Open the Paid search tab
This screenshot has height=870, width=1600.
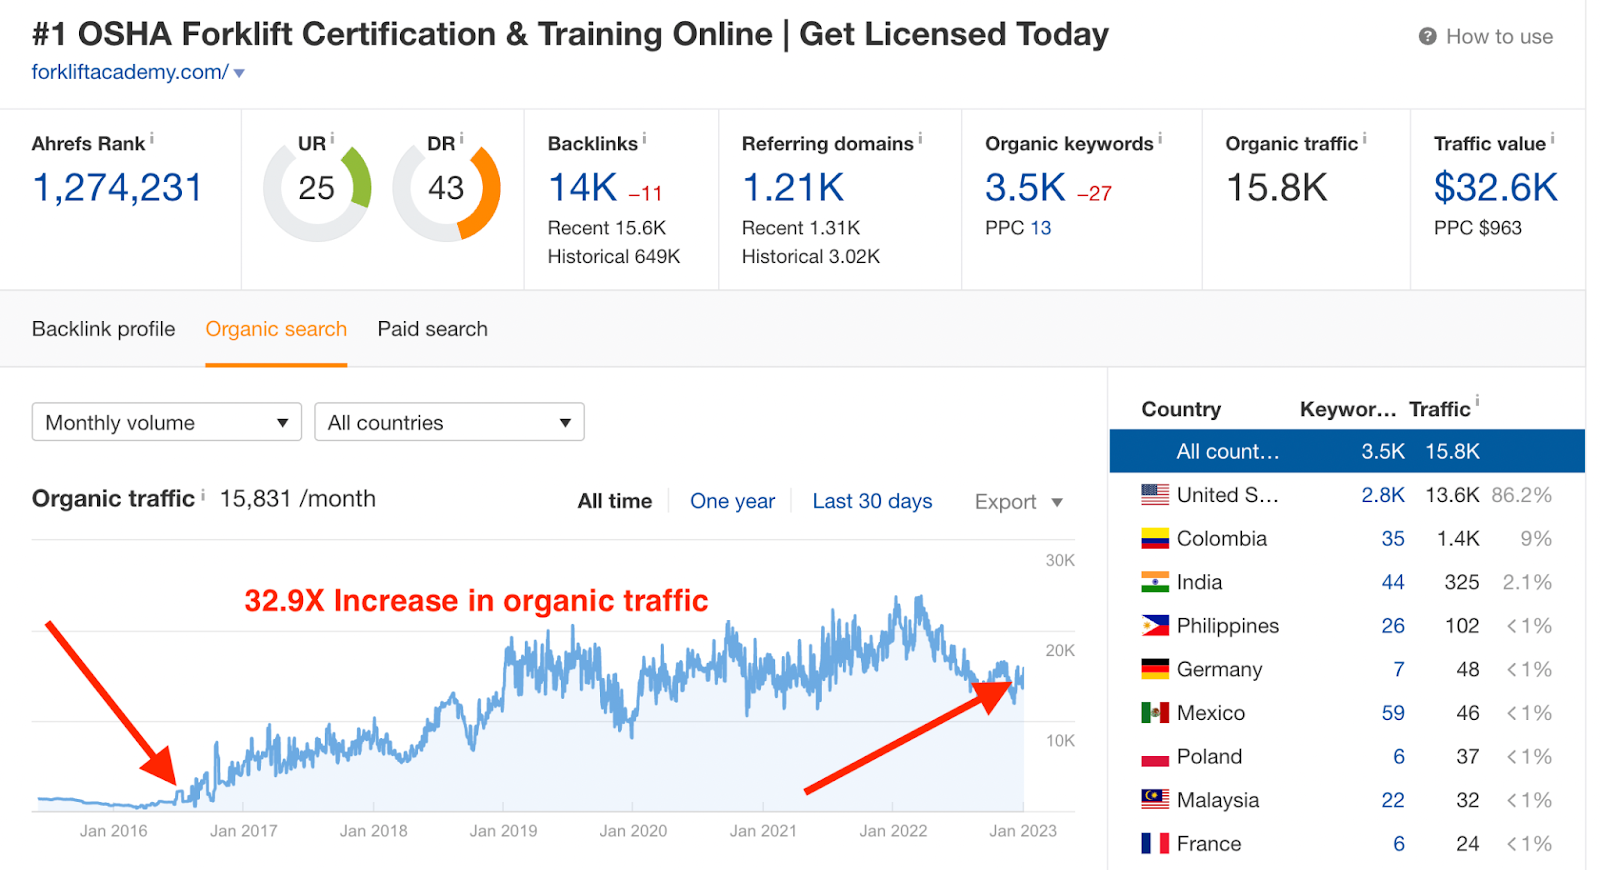[x=432, y=329]
